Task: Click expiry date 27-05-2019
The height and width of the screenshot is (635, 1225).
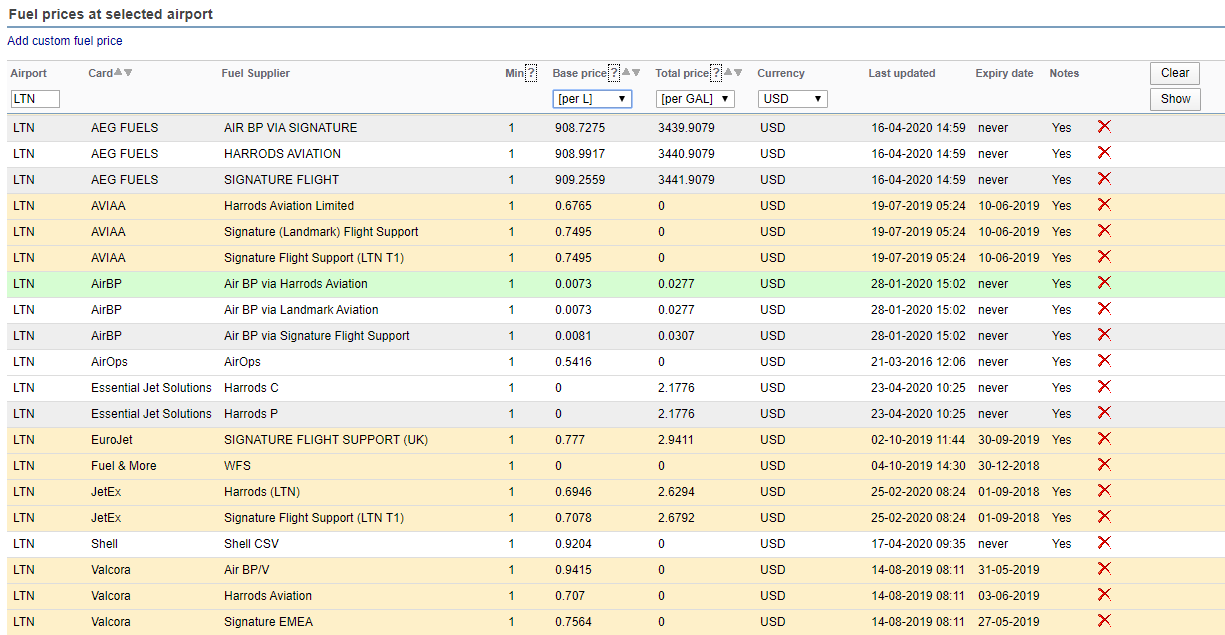Action: (1008, 621)
